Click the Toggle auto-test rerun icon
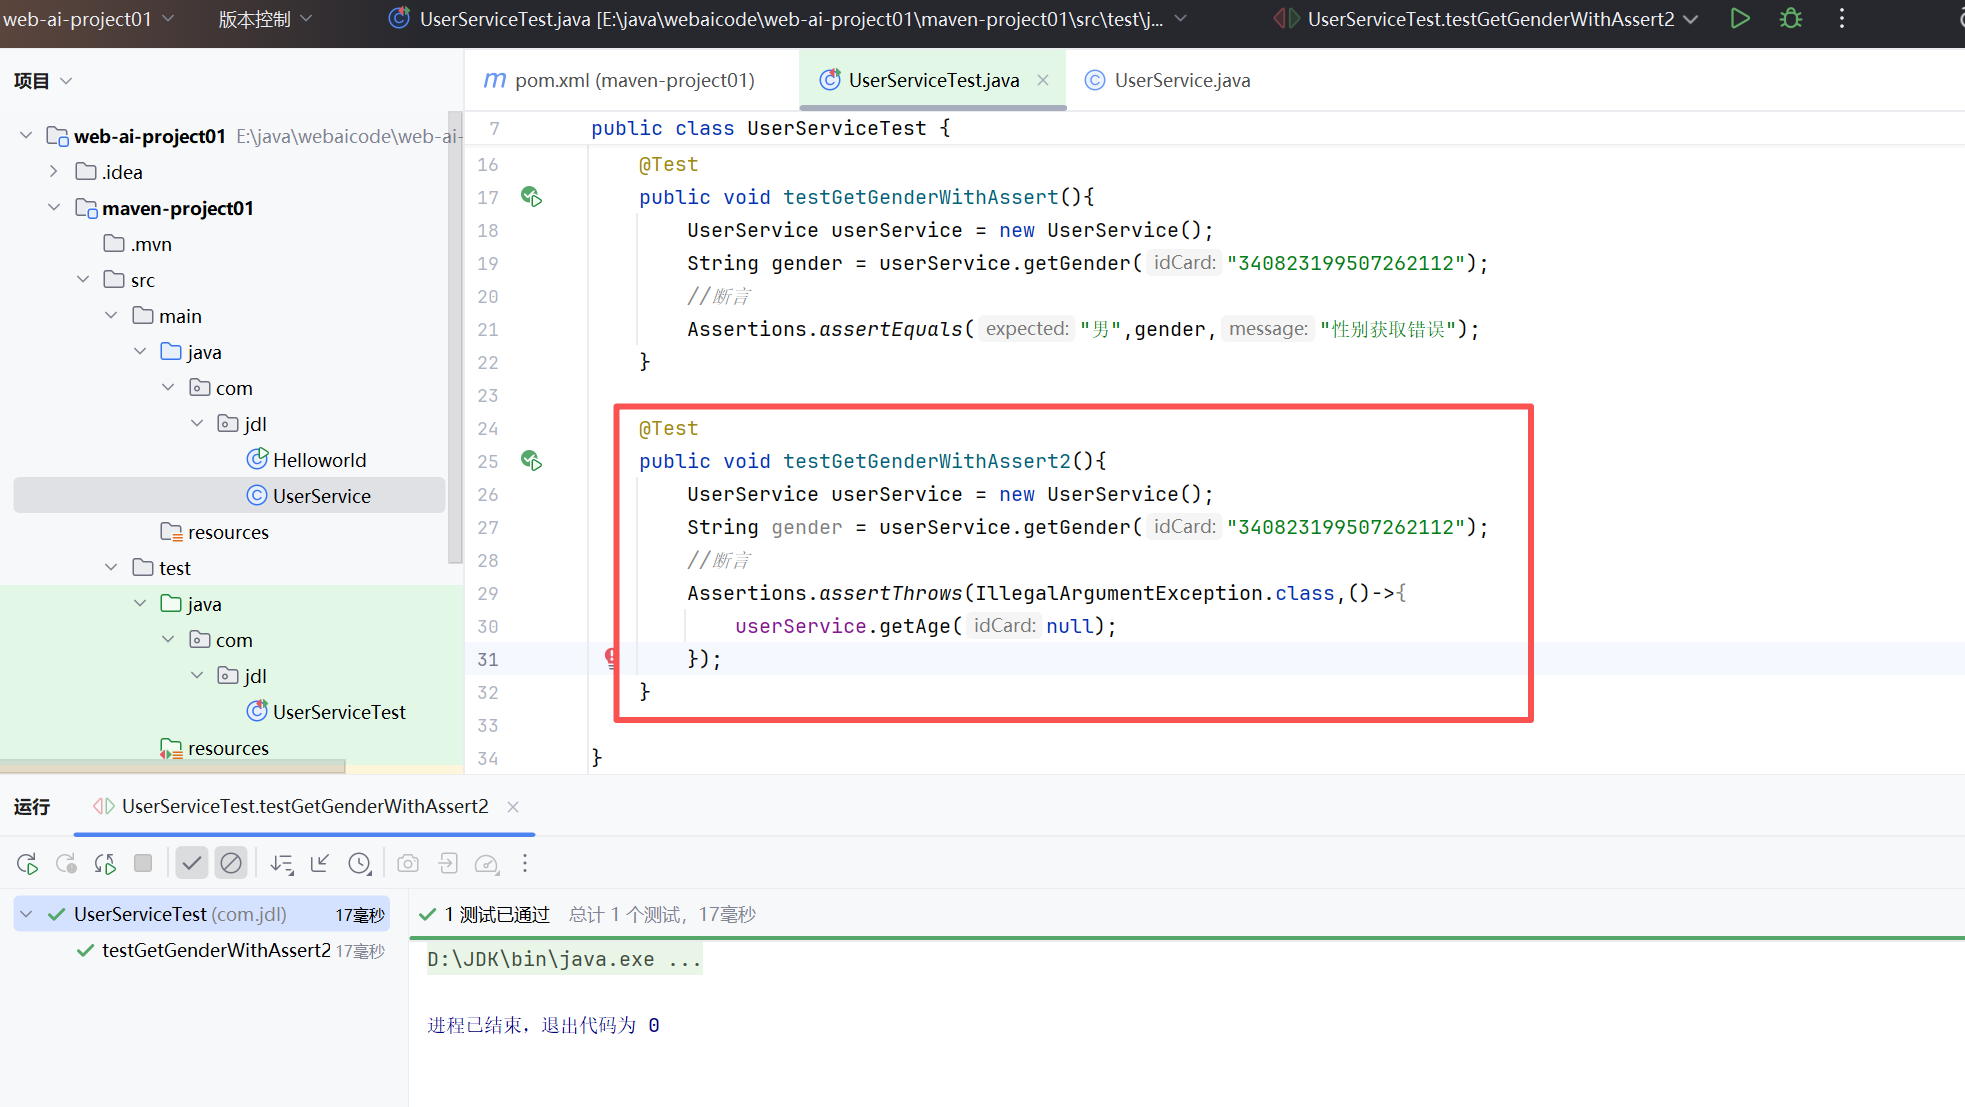1965x1107 pixels. [105, 864]
